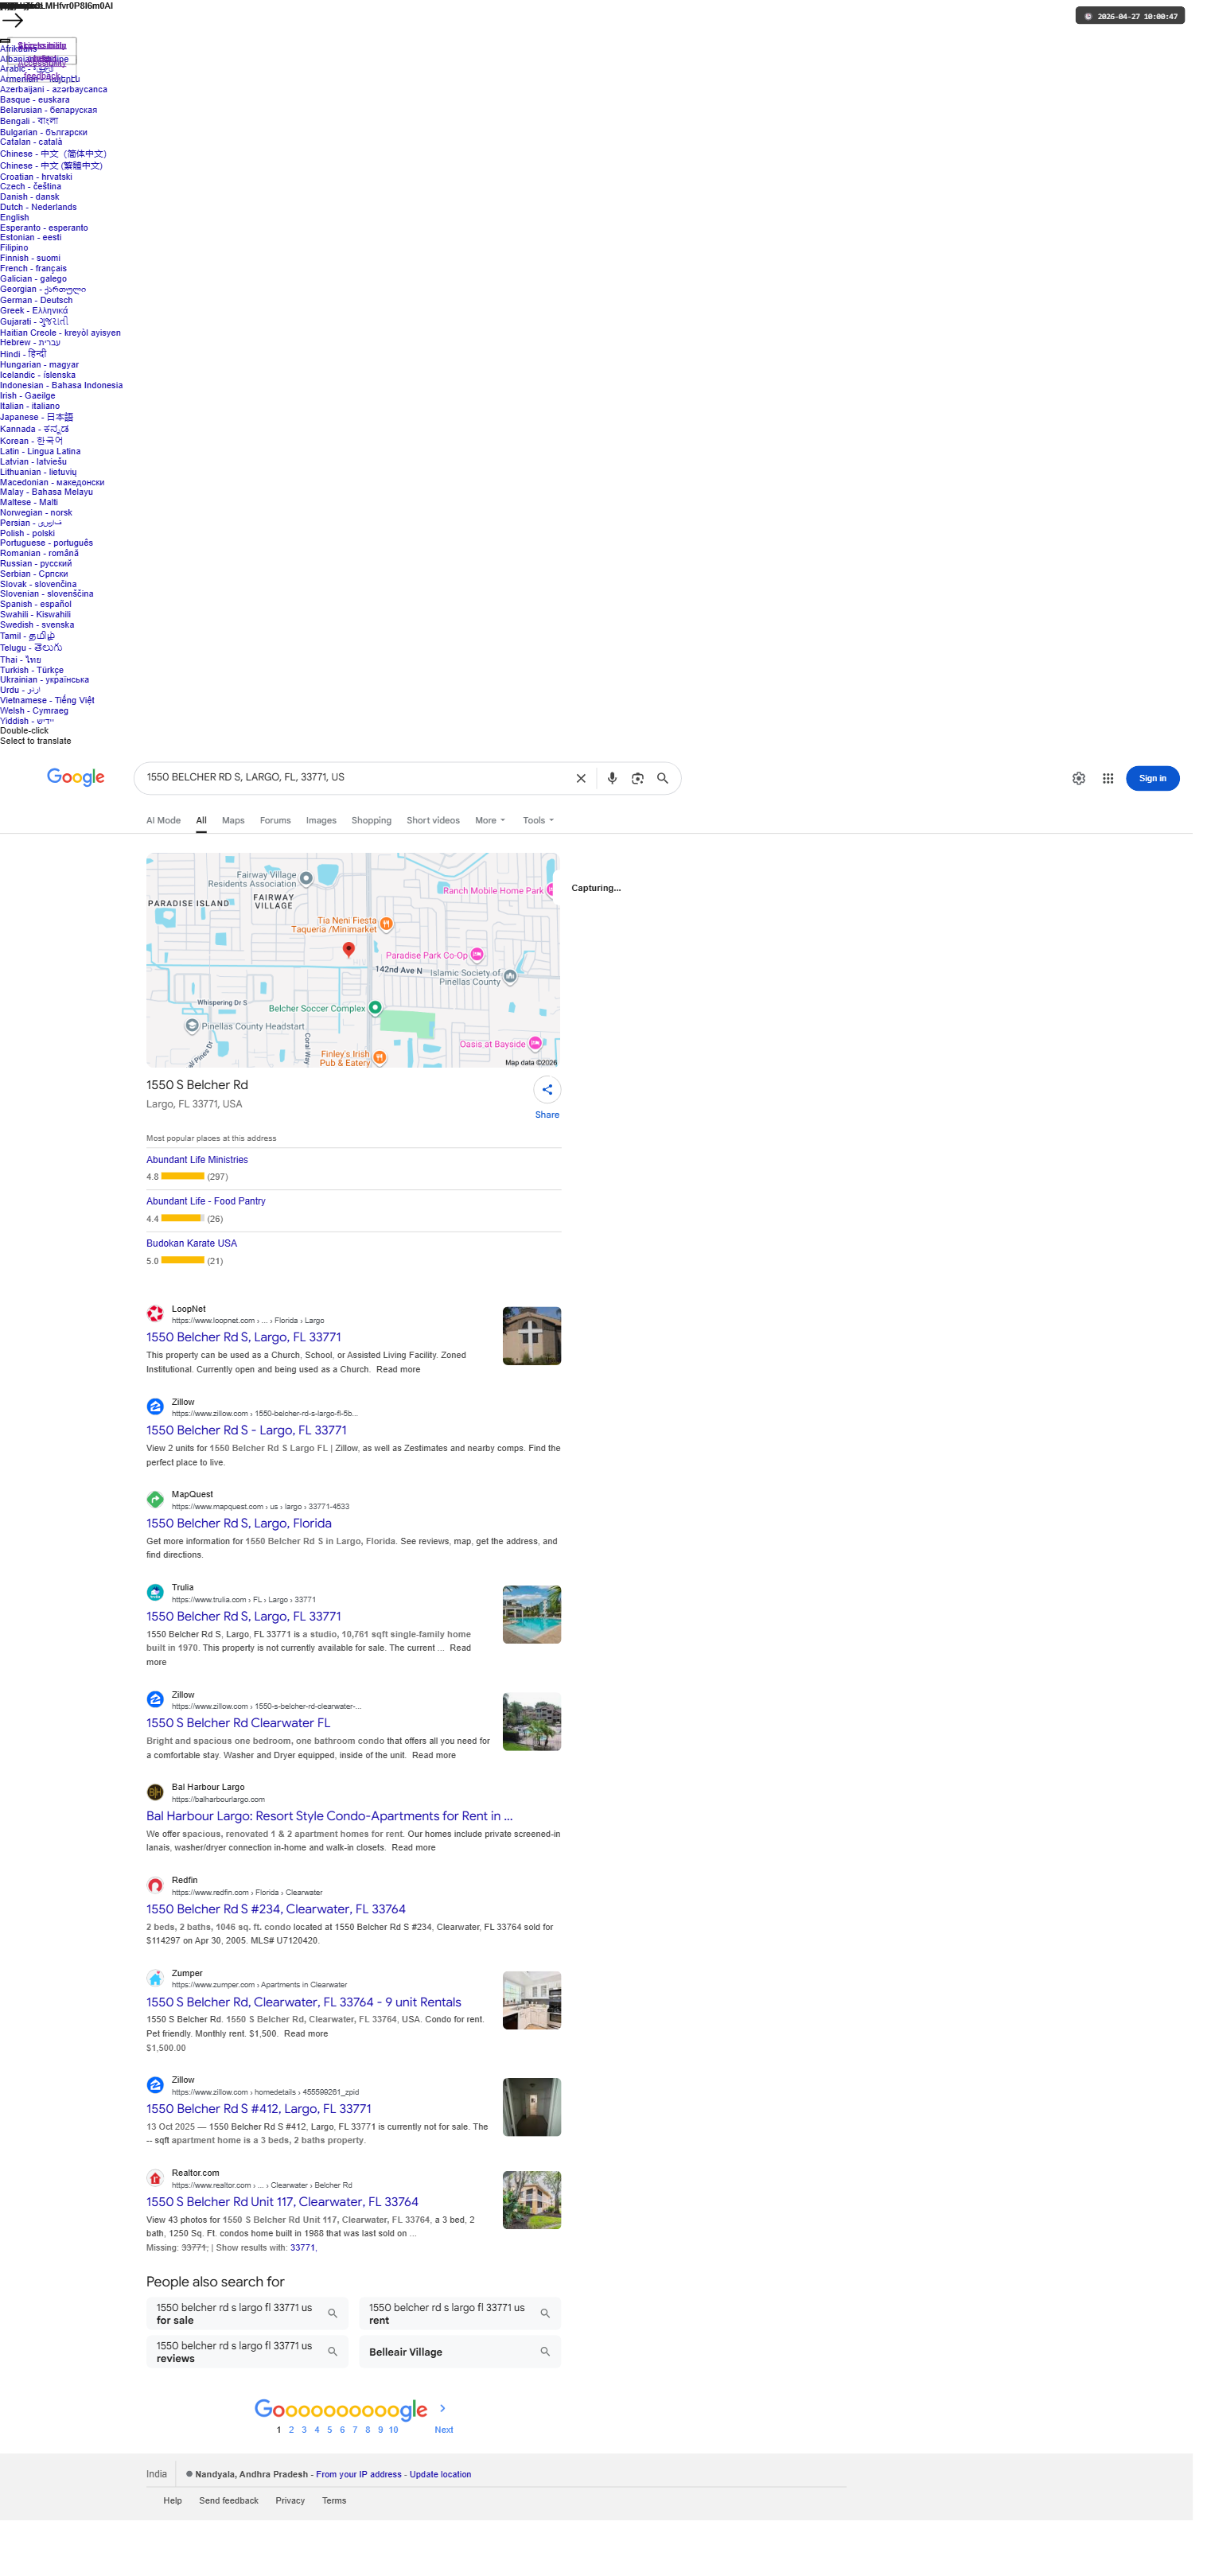Open LoopNet result '1550 Belcher Rd S, Largo, FL 33771'
The image size is (1207, 2576).
244,1337
